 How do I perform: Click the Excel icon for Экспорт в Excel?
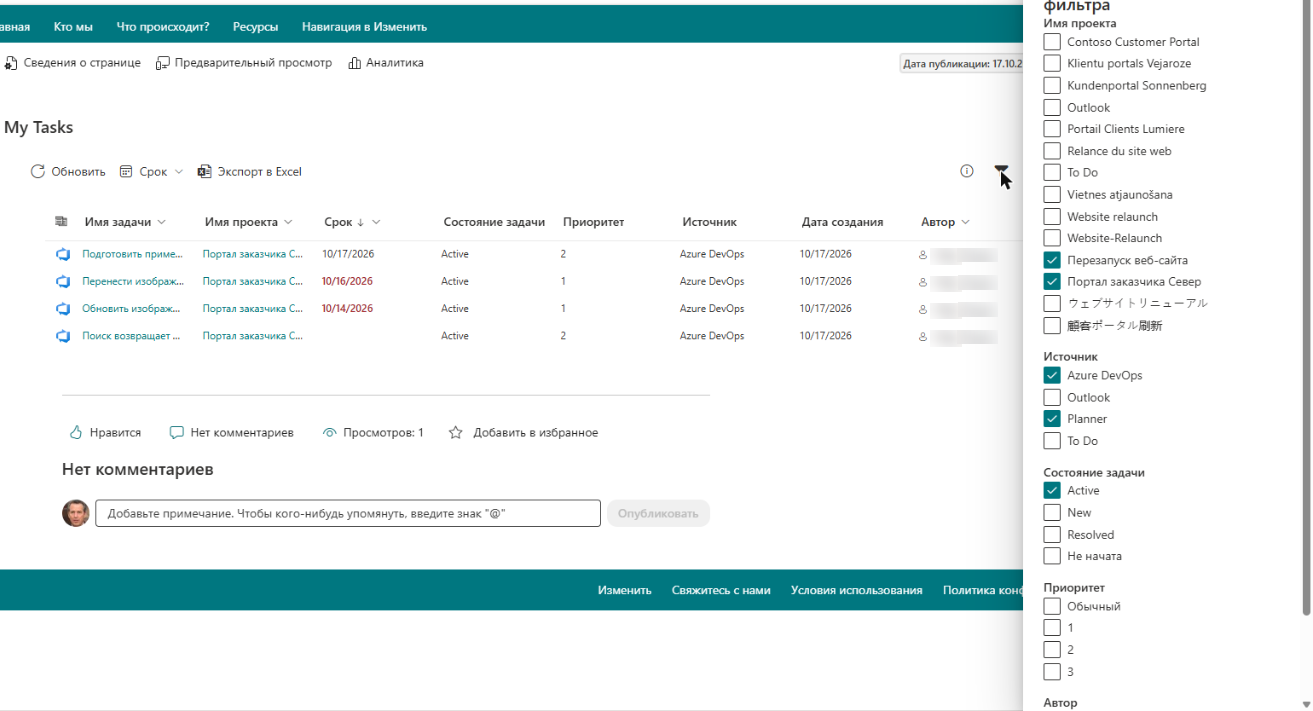click(x=205, y=172)
